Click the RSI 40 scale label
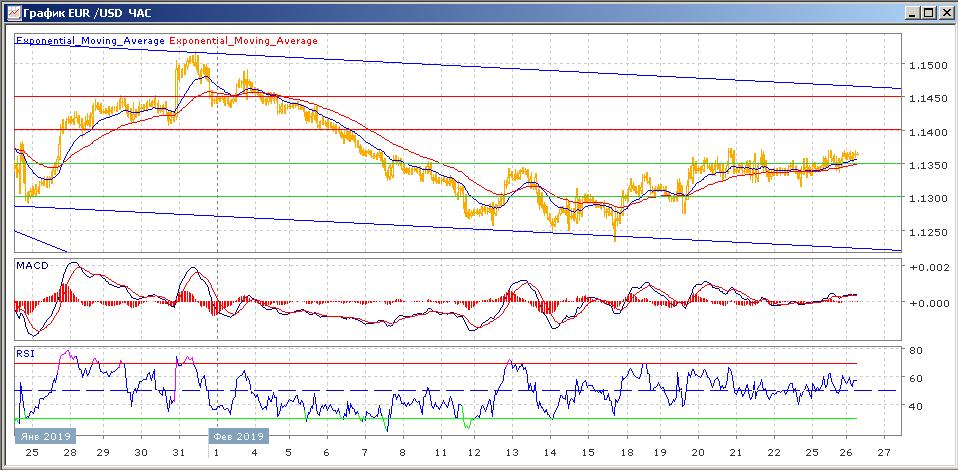Screen dimensions: 958x471 tap(916, 406)
